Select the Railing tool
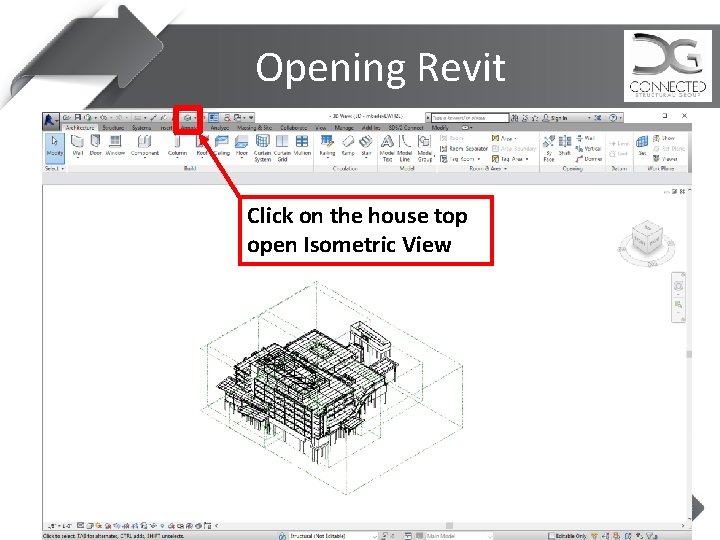 click(327, 146)
